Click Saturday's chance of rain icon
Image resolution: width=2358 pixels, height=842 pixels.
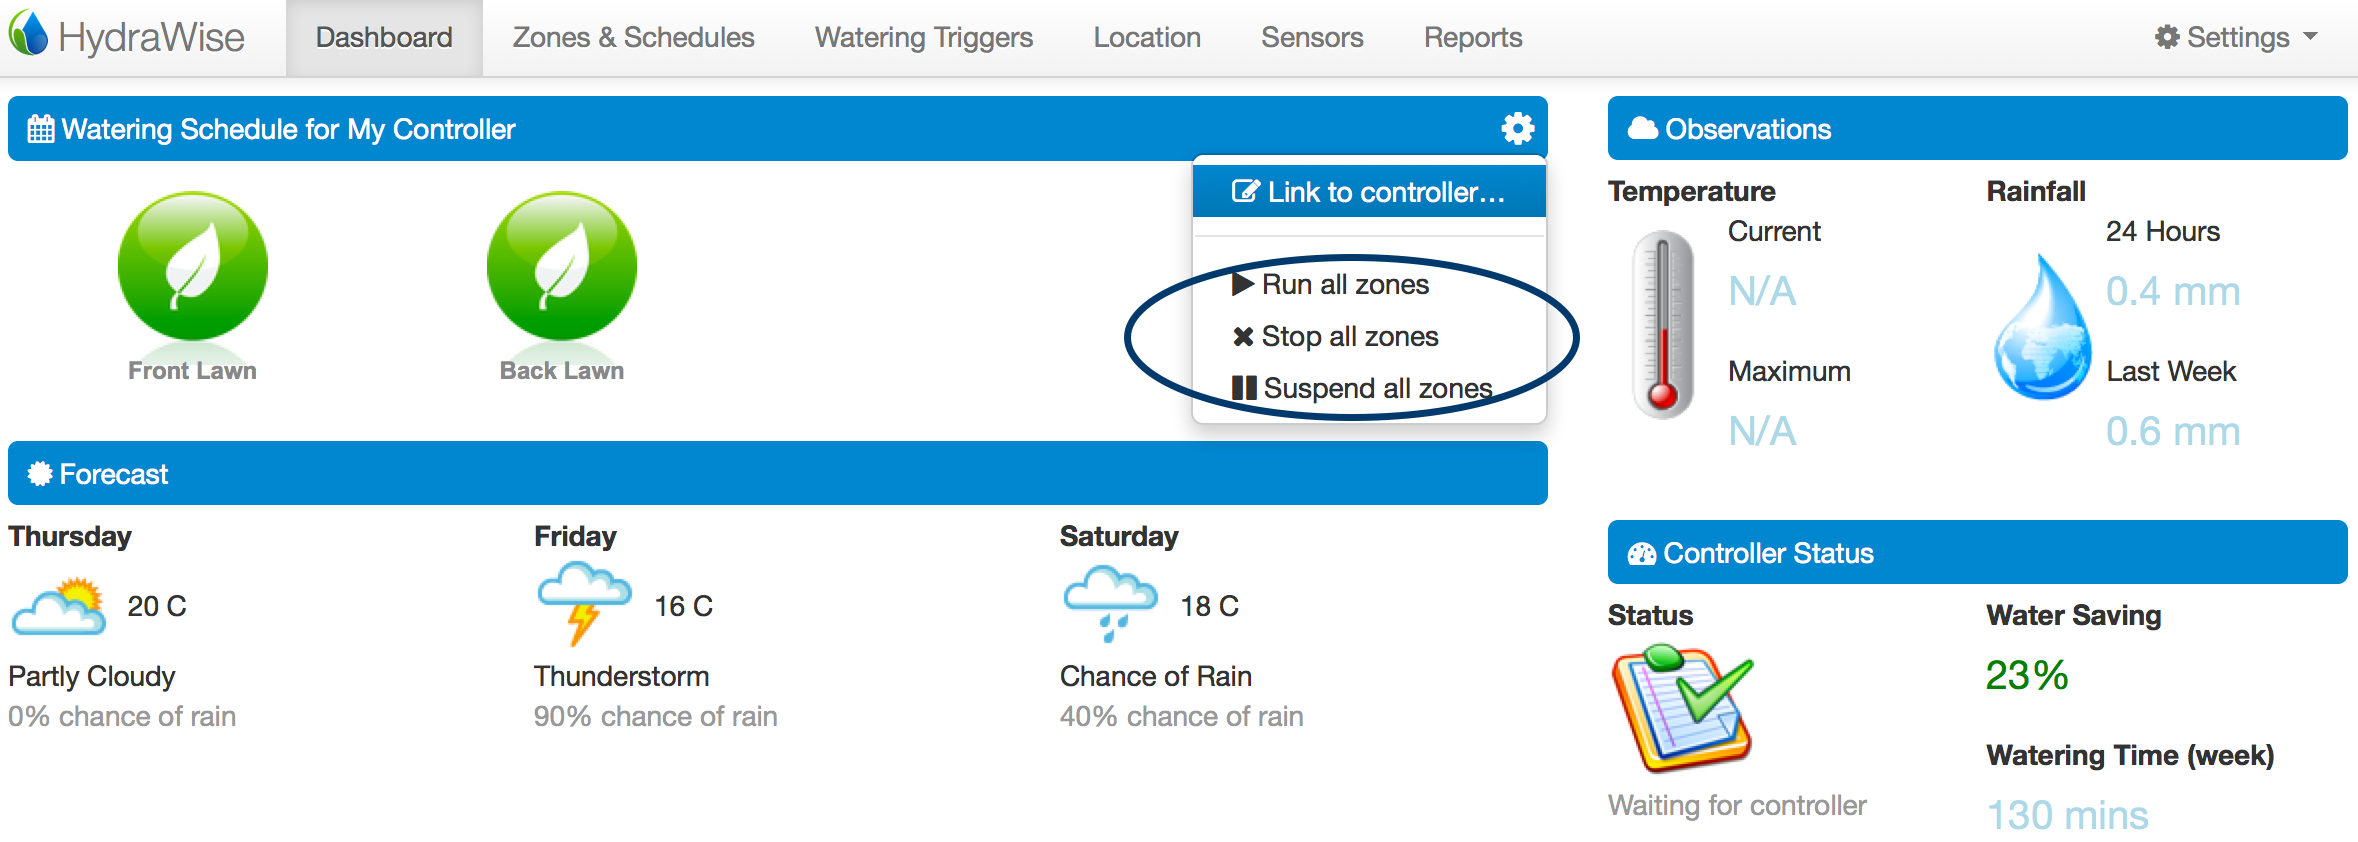[1110, 602]
